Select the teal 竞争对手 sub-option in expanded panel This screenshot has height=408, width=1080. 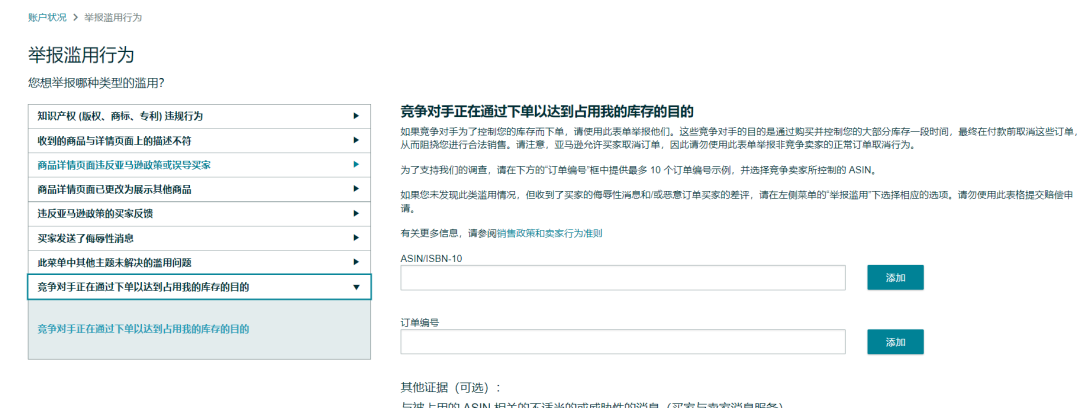(x=143, y=328)
